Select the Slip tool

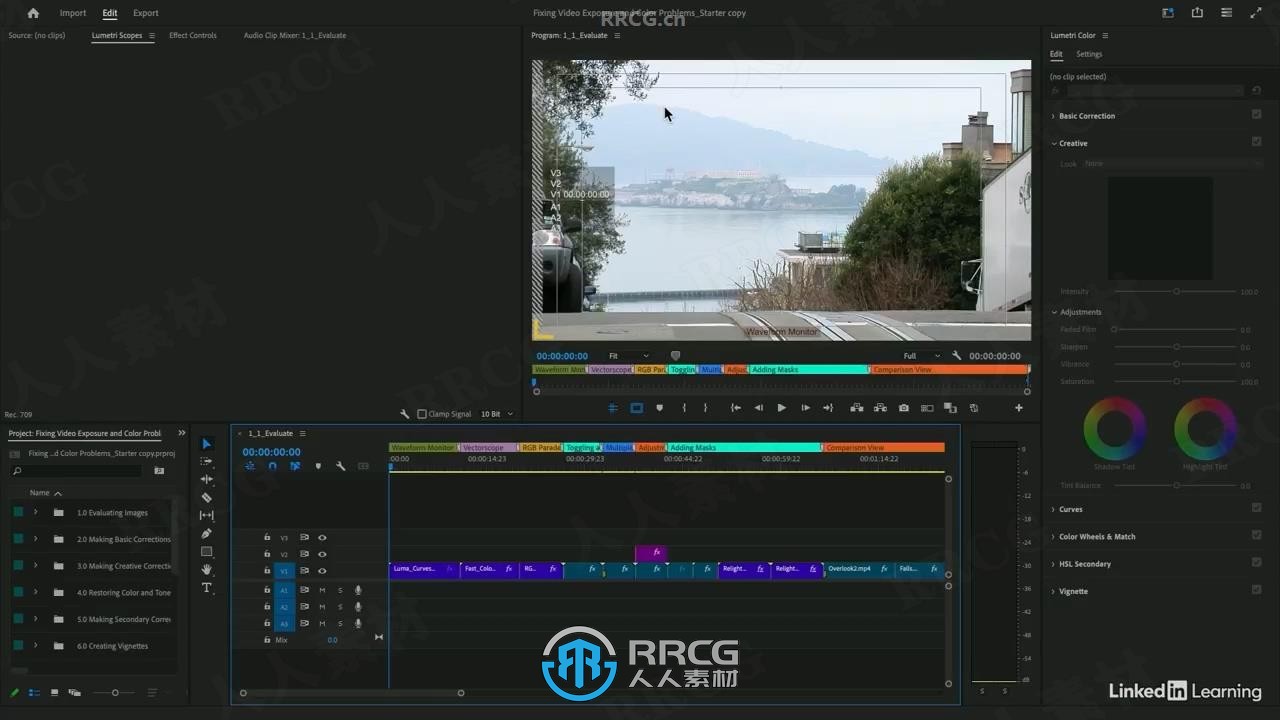coord(207,515)
